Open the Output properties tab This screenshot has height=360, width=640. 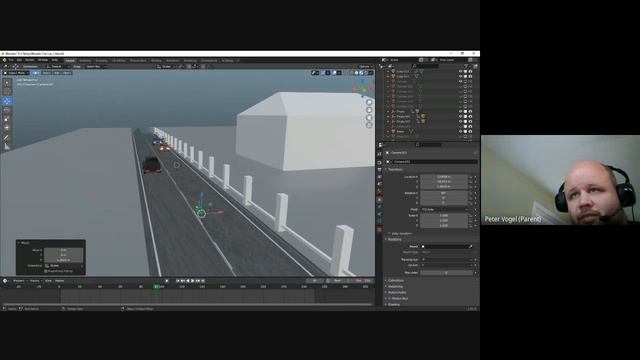(379, 170)
